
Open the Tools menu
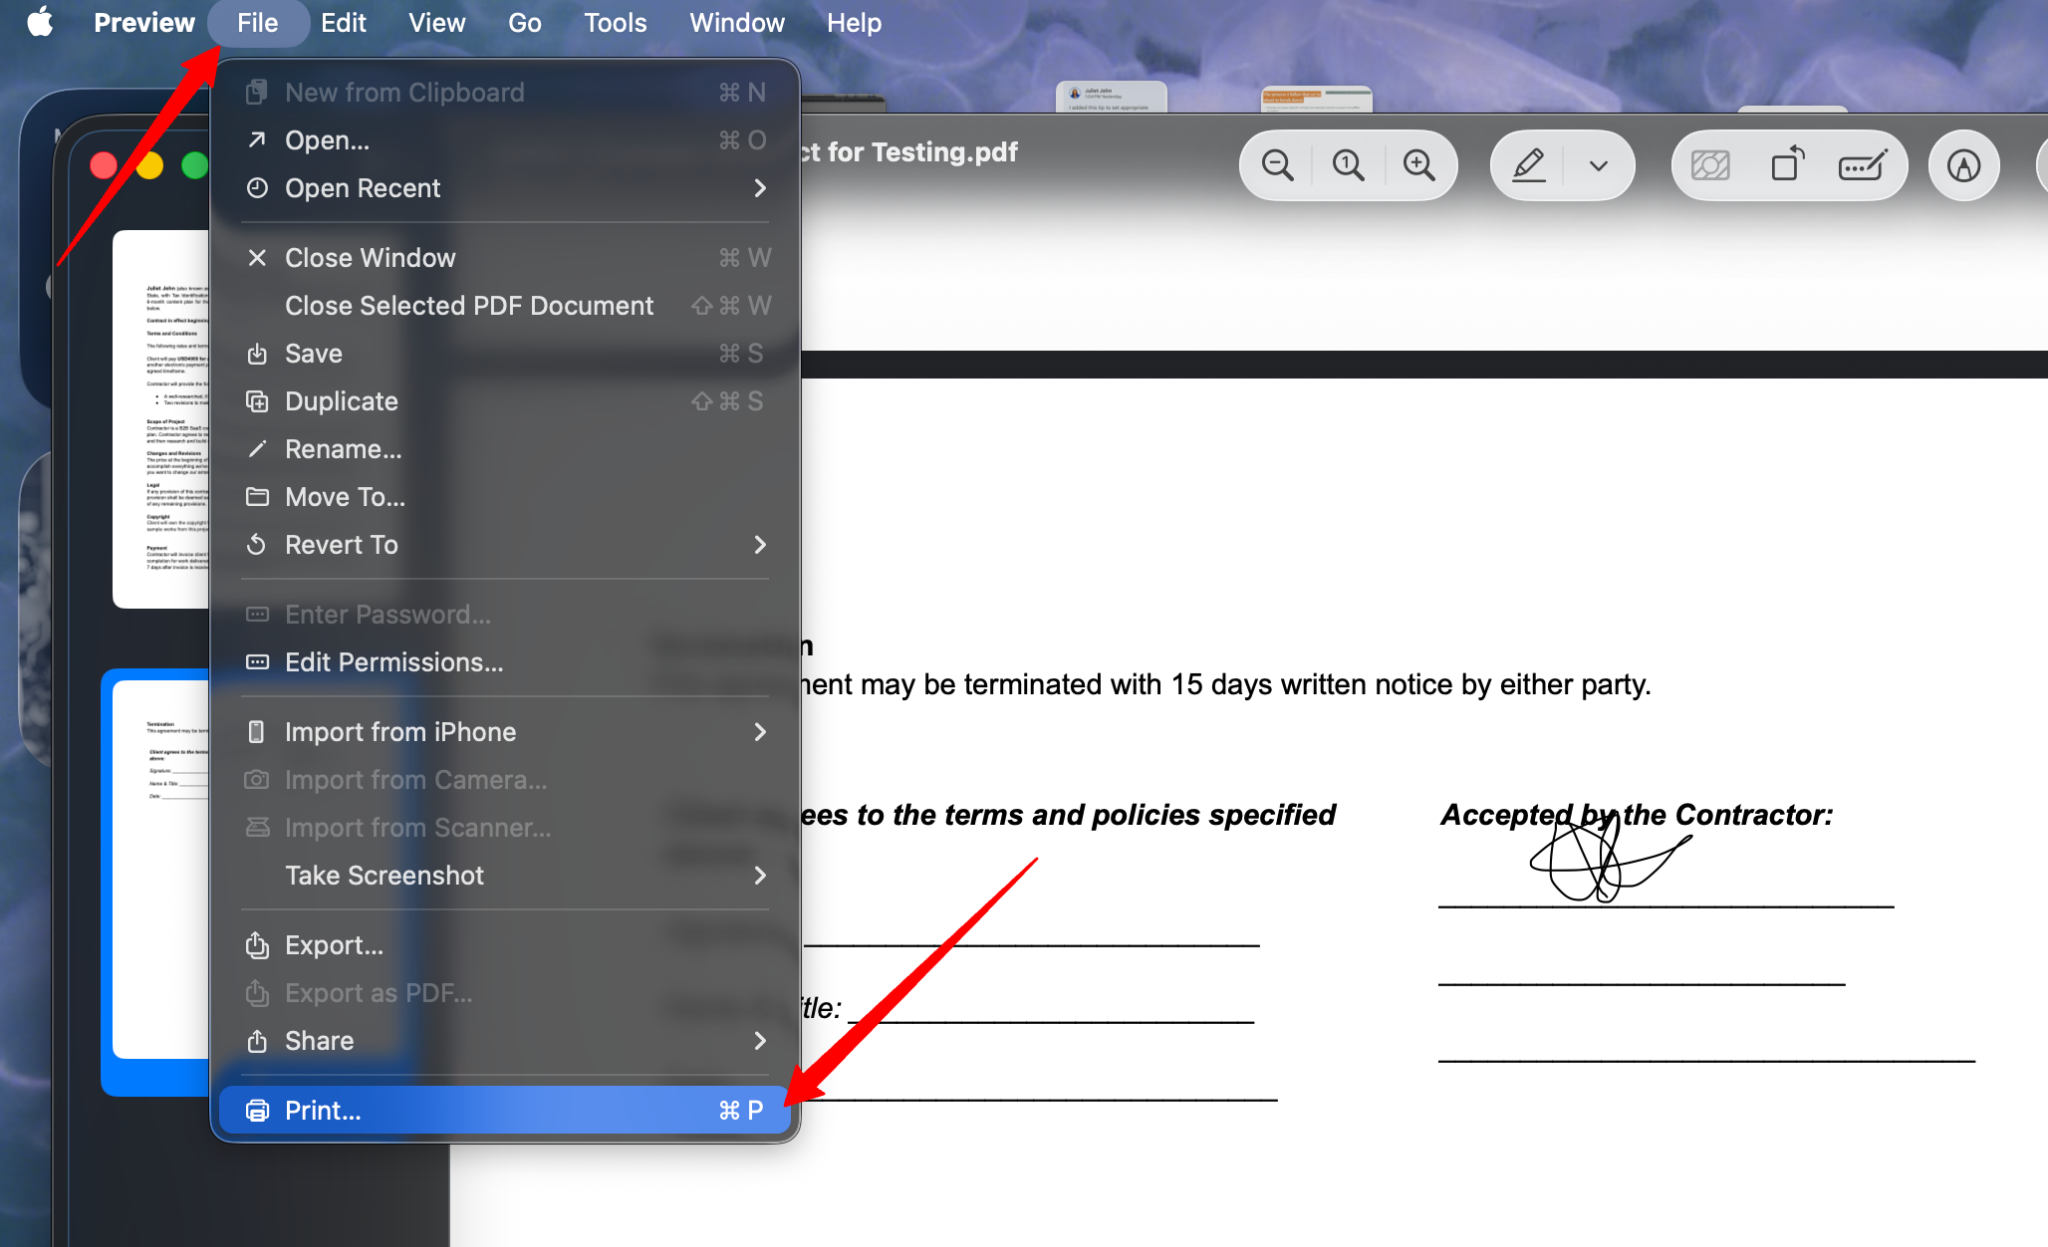[x=615, y=22]
